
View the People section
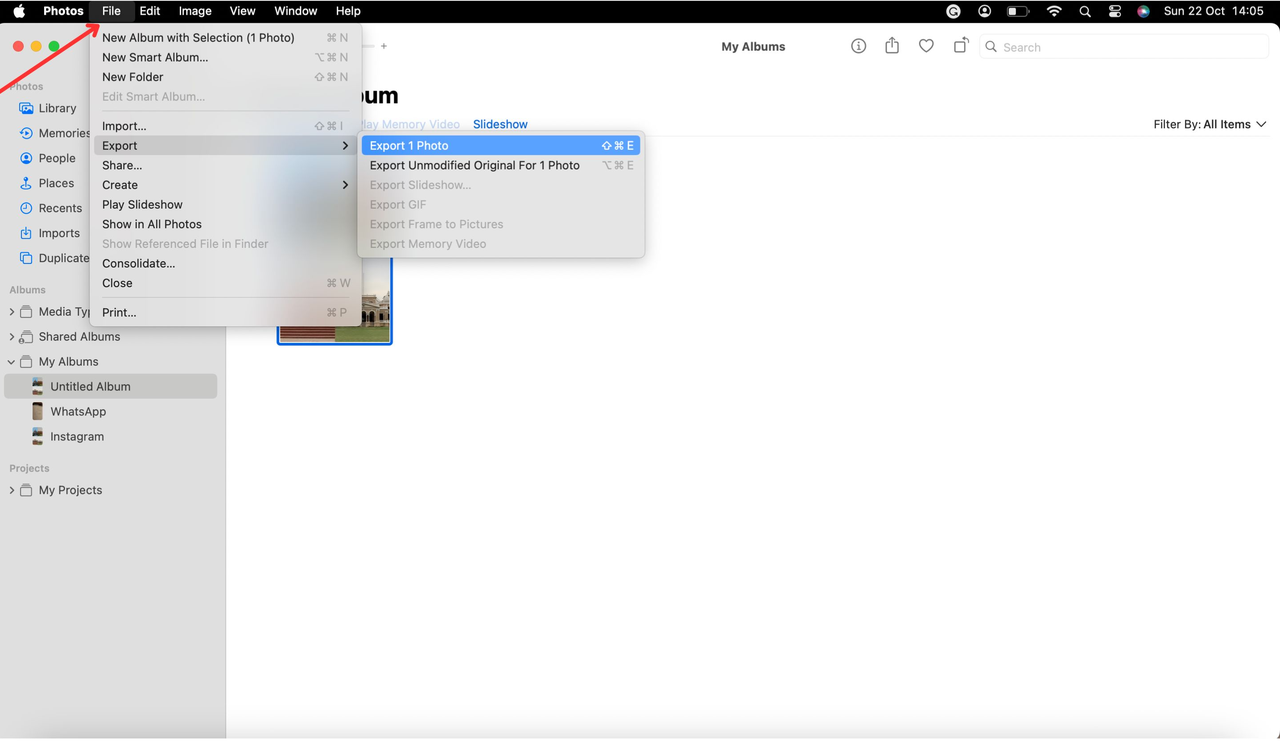[58, 158]
